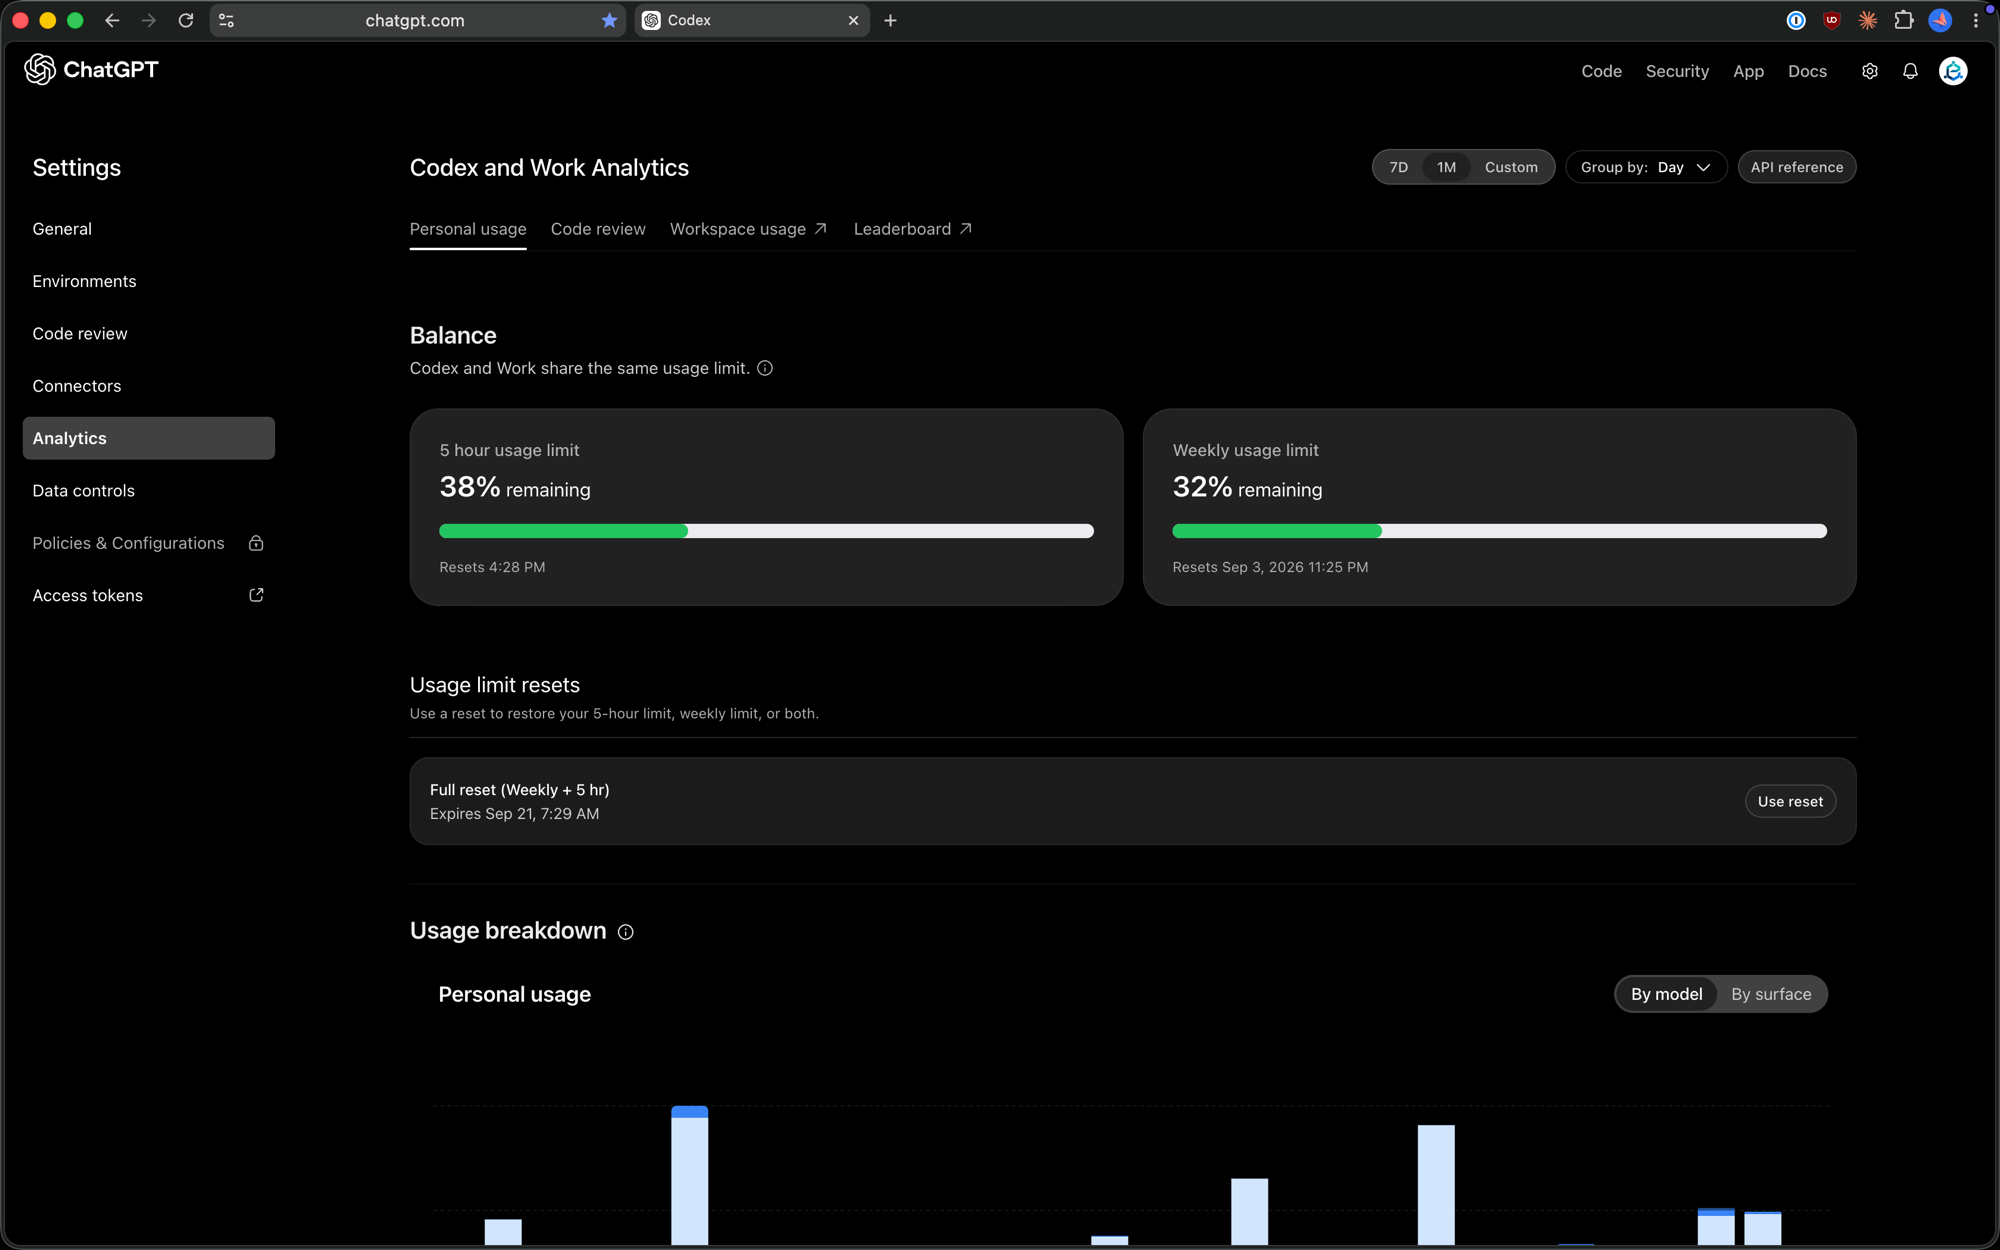Open the extensions puzzle icon
Viewport: 2000px width, 1250px height.
[1904, 20]
